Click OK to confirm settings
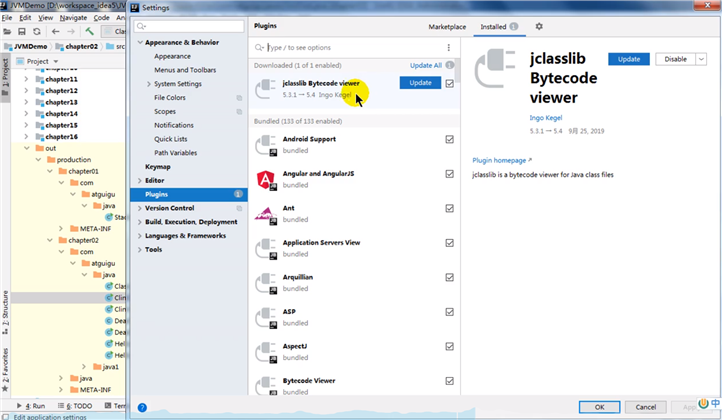Screen dimensions: 722x420 click(x=600, y=407)
